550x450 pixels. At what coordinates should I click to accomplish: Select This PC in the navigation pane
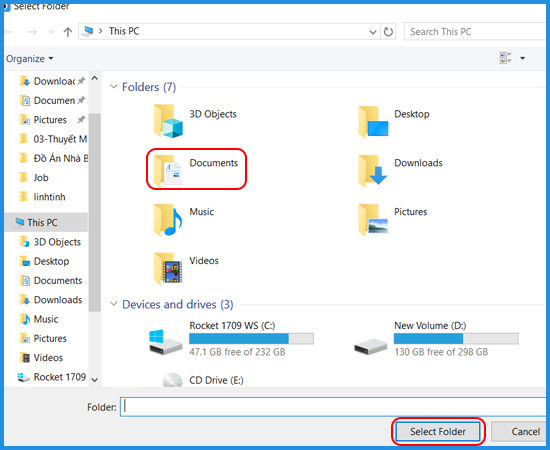[46, 222]
